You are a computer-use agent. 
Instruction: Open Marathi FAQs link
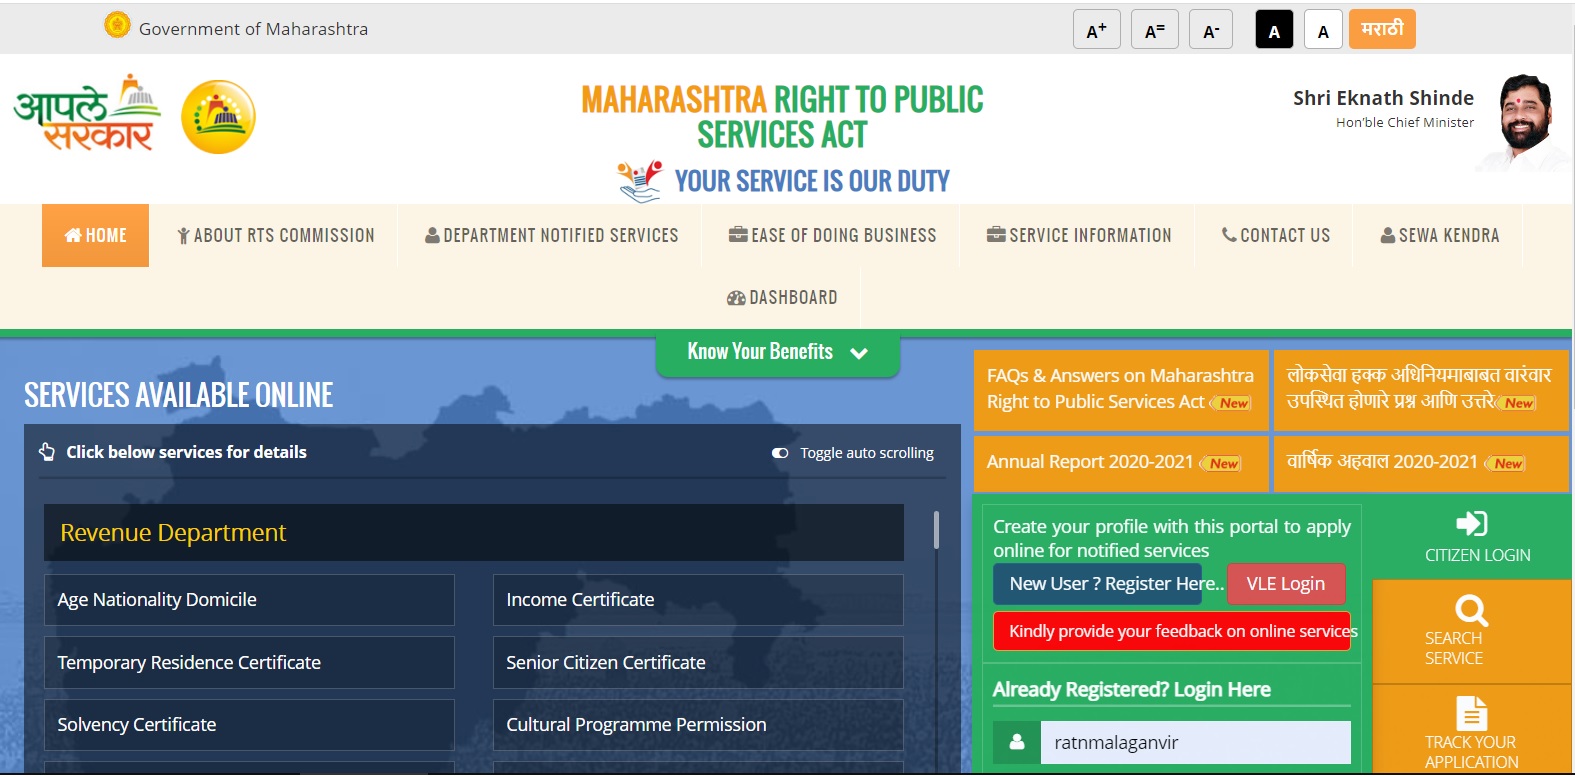(1421, 389)
